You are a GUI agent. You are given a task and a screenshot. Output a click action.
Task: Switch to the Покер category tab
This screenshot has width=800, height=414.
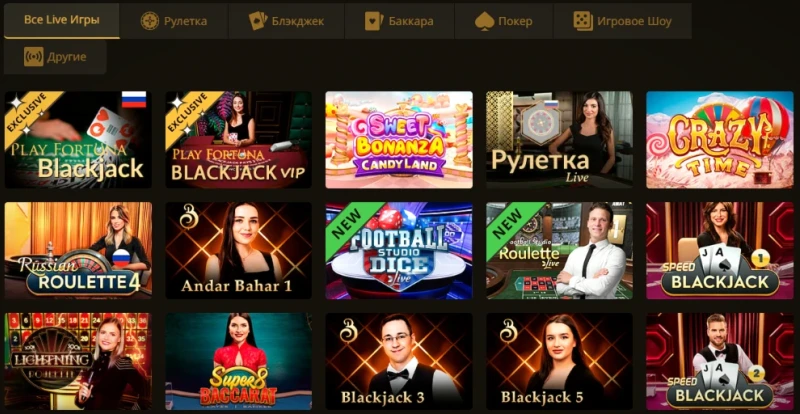[504, 21]
